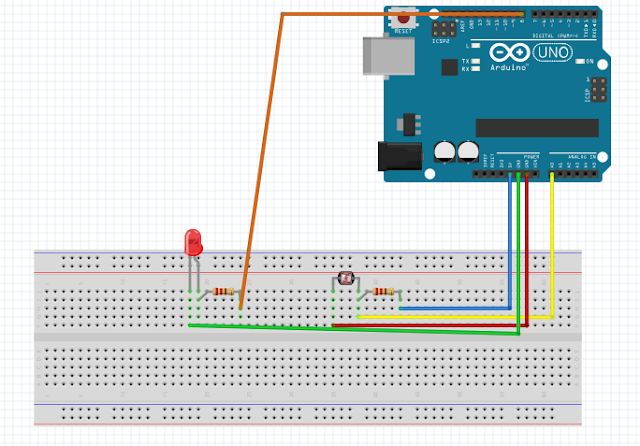This screenshot has width=640, height=446.
Task: Select the long black ATmega chip
Action: coord(537,128)
